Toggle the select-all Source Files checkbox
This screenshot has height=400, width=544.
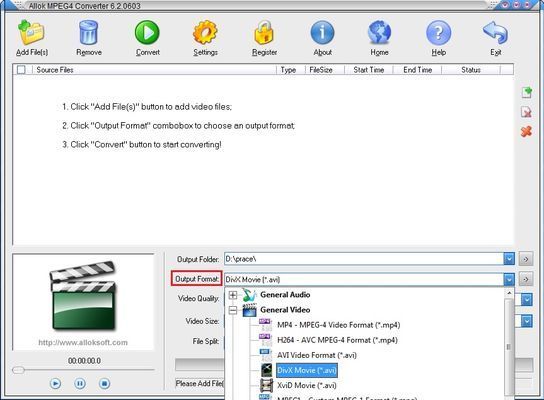[21, 70]
